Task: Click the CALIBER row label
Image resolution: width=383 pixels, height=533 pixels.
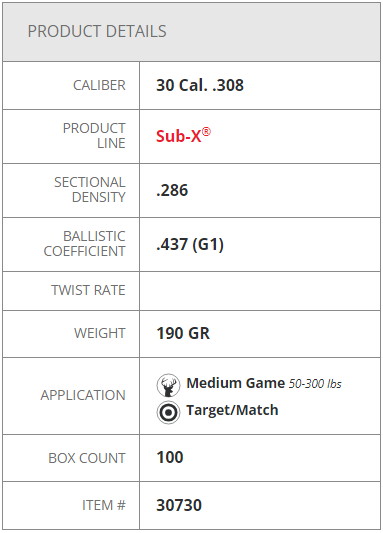Action: (x=99, y=85)
